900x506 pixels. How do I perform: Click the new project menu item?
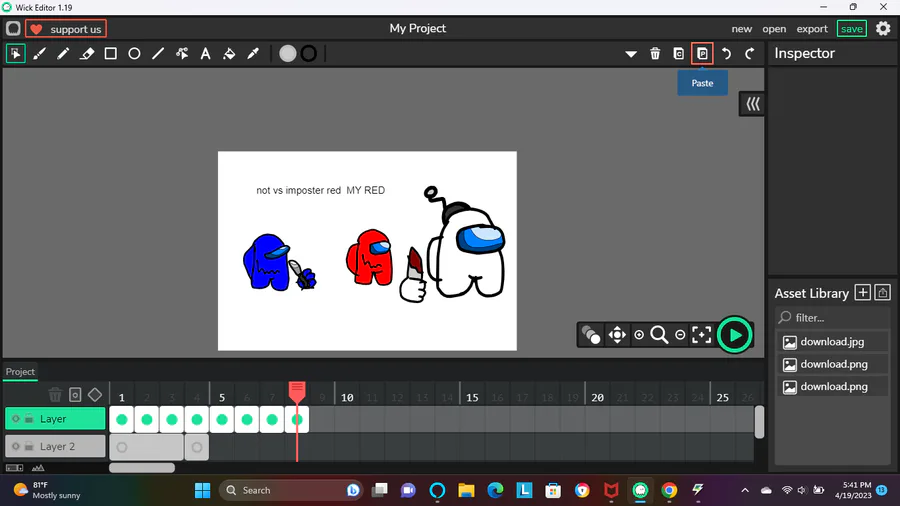(x=742, y=29)
